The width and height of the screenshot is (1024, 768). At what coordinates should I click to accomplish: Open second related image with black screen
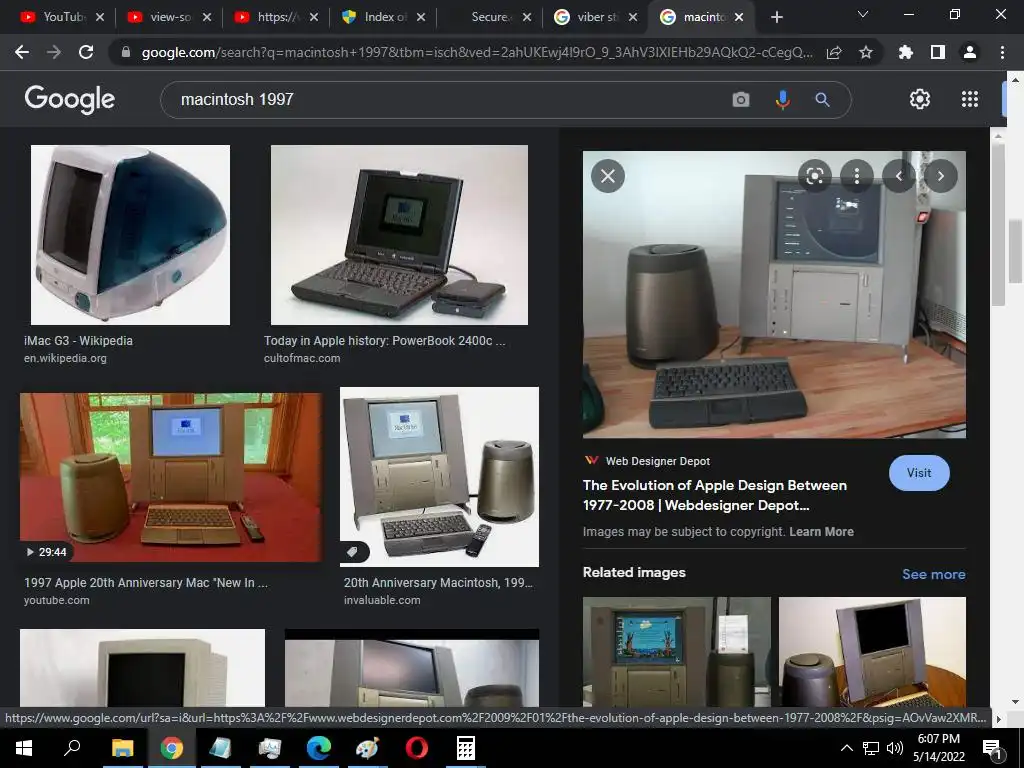pos(872,651)
